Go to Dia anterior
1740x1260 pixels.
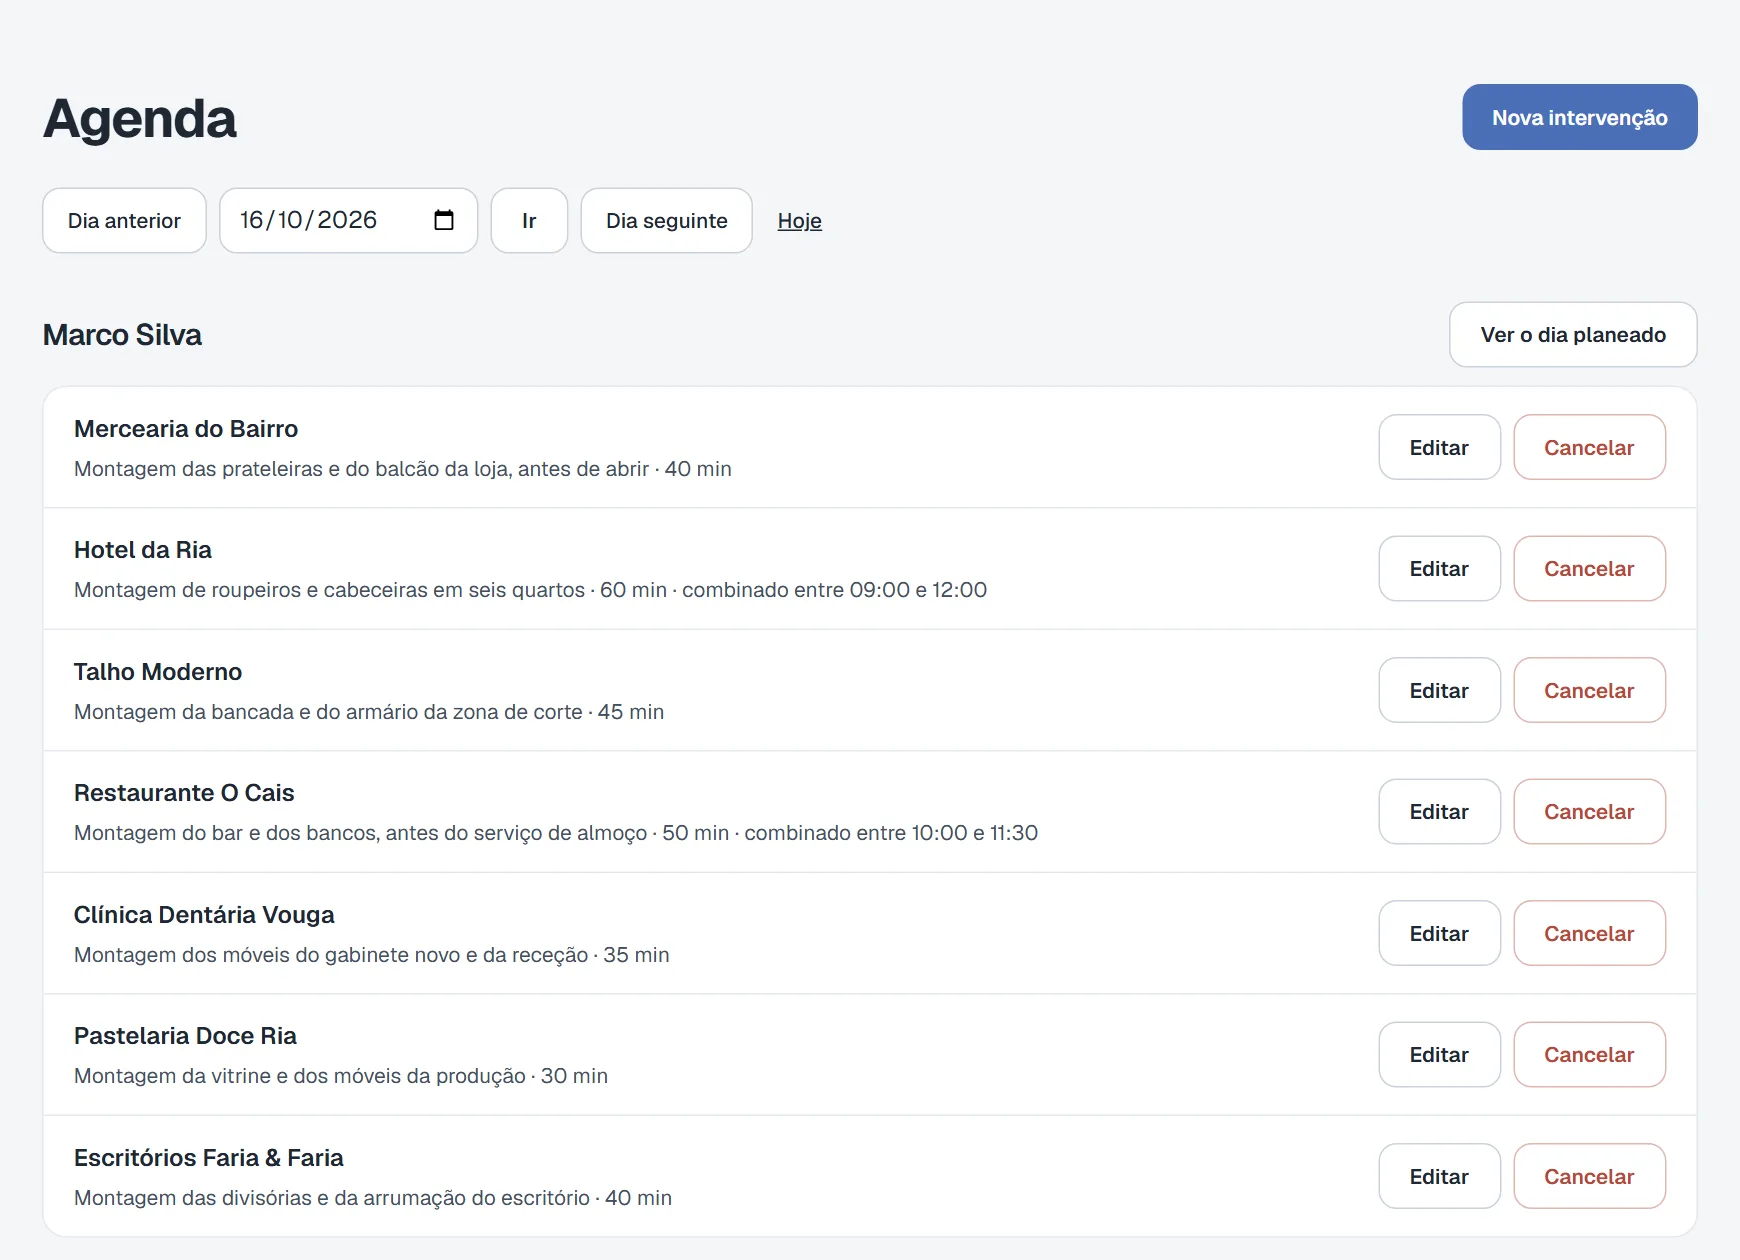pyautogui.click(x=124, y=220)
